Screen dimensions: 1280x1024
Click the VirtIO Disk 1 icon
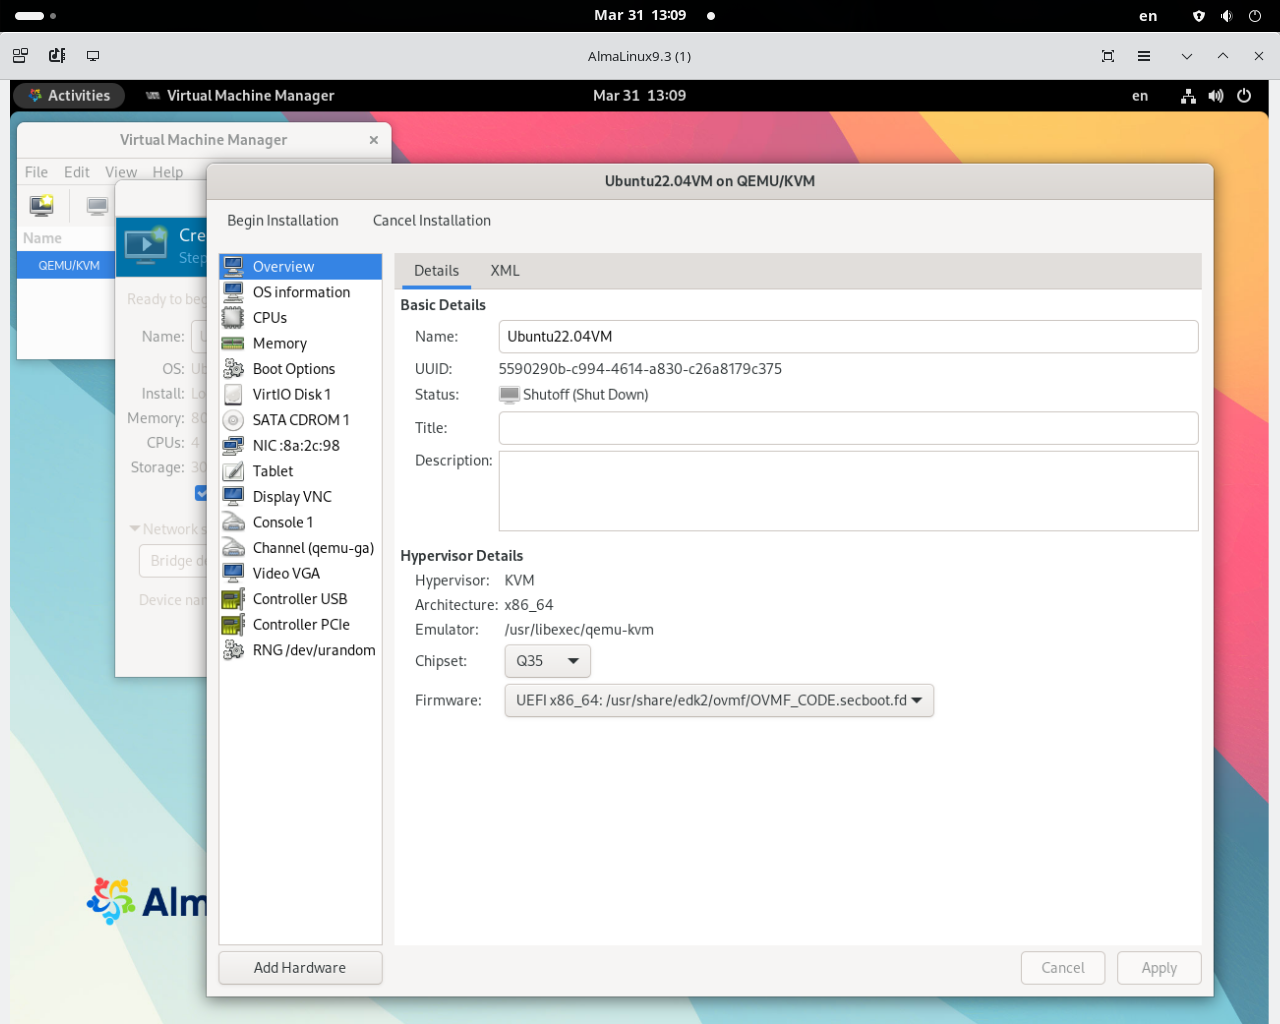[x=233, y=394]
